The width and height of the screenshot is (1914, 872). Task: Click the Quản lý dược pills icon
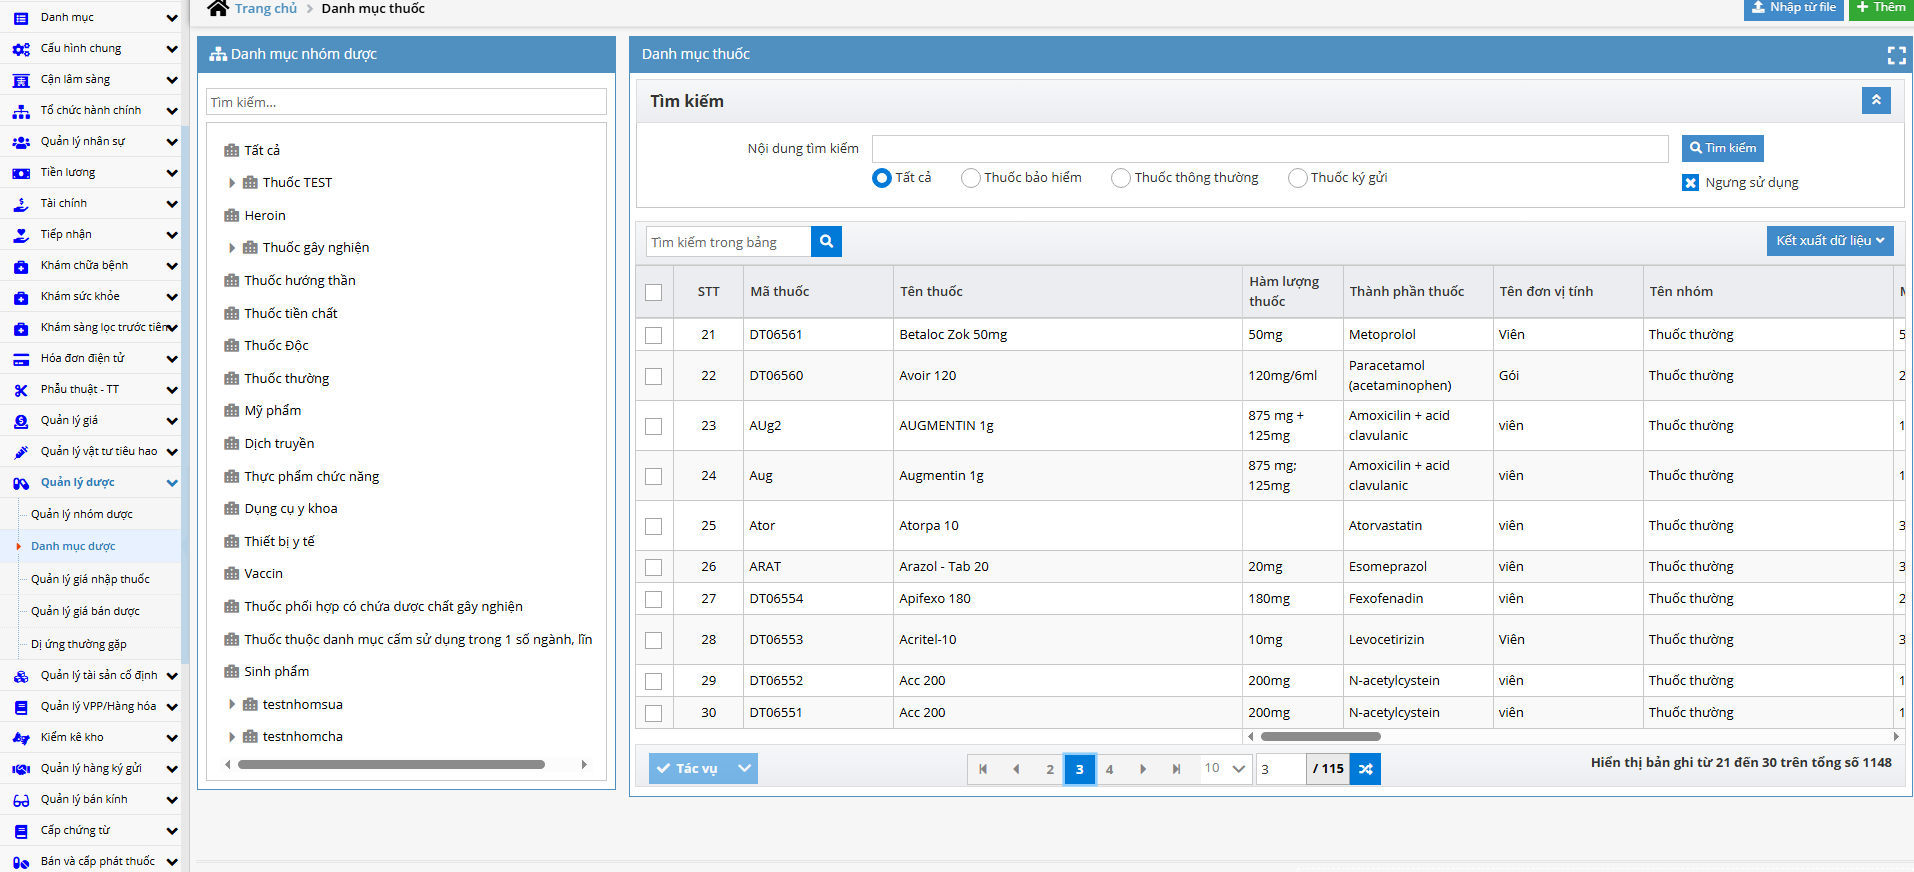(x=21, y=483)
